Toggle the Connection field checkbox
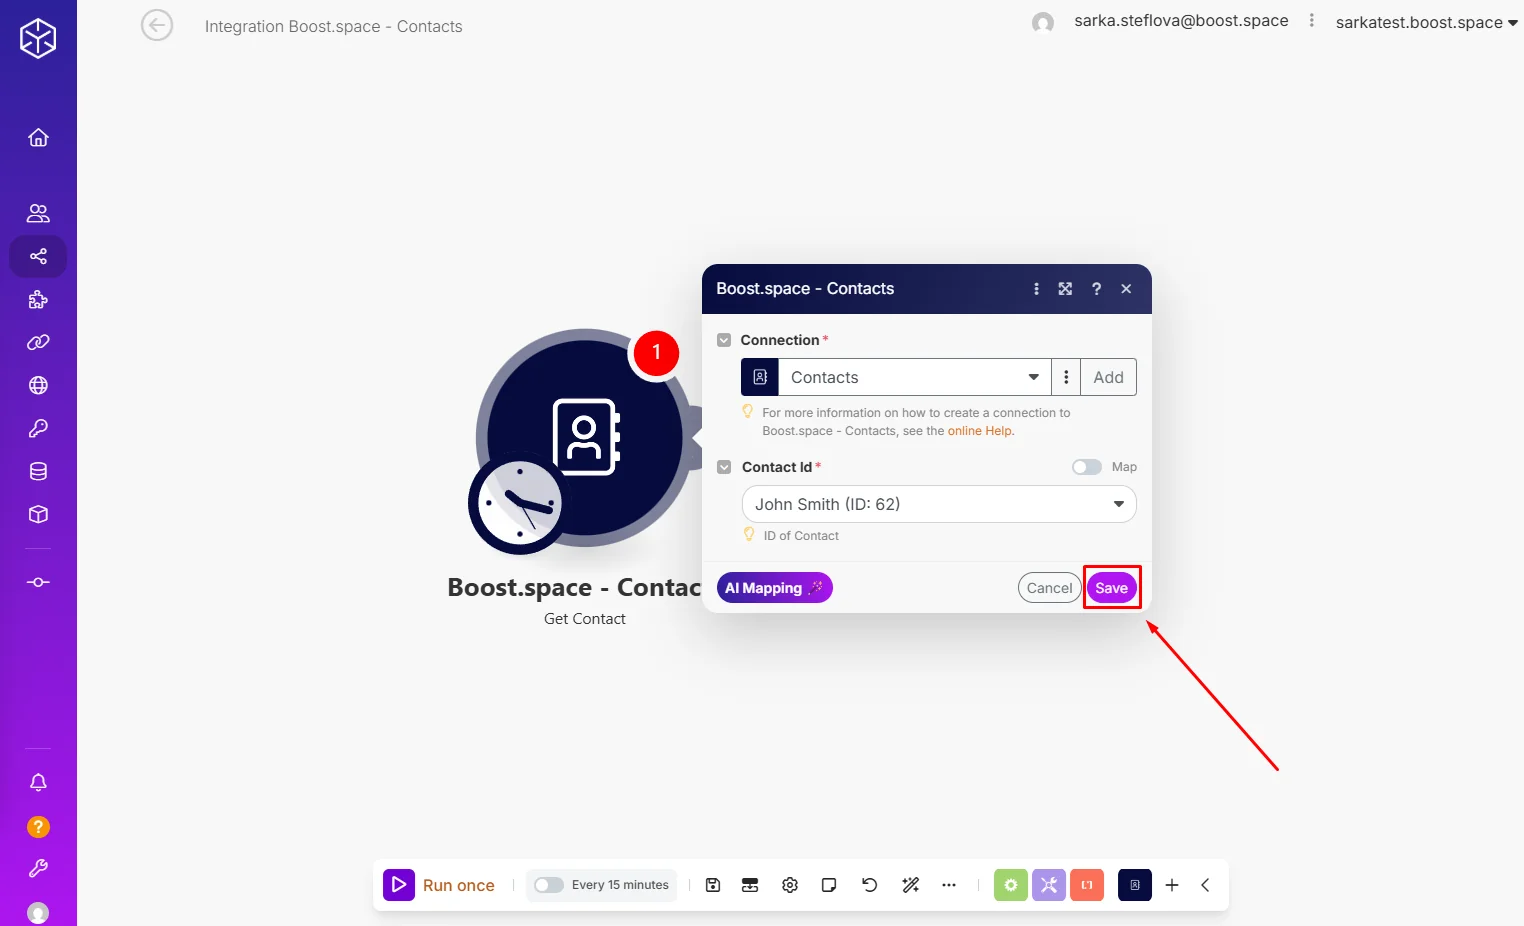Screen dimensions: 1524x926 click(724, 340)
